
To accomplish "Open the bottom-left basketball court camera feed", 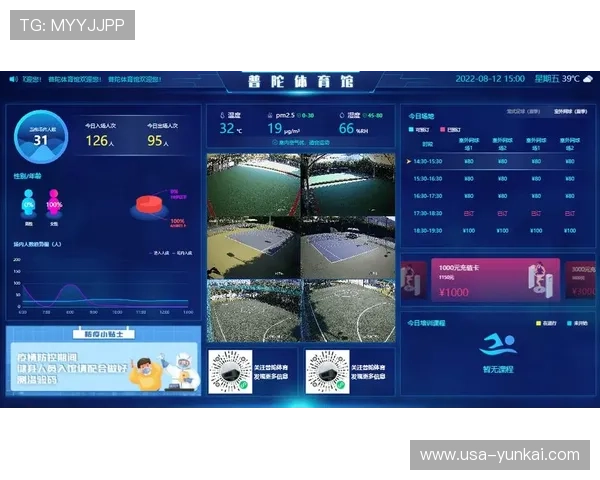I will click(x=254, y=310).
